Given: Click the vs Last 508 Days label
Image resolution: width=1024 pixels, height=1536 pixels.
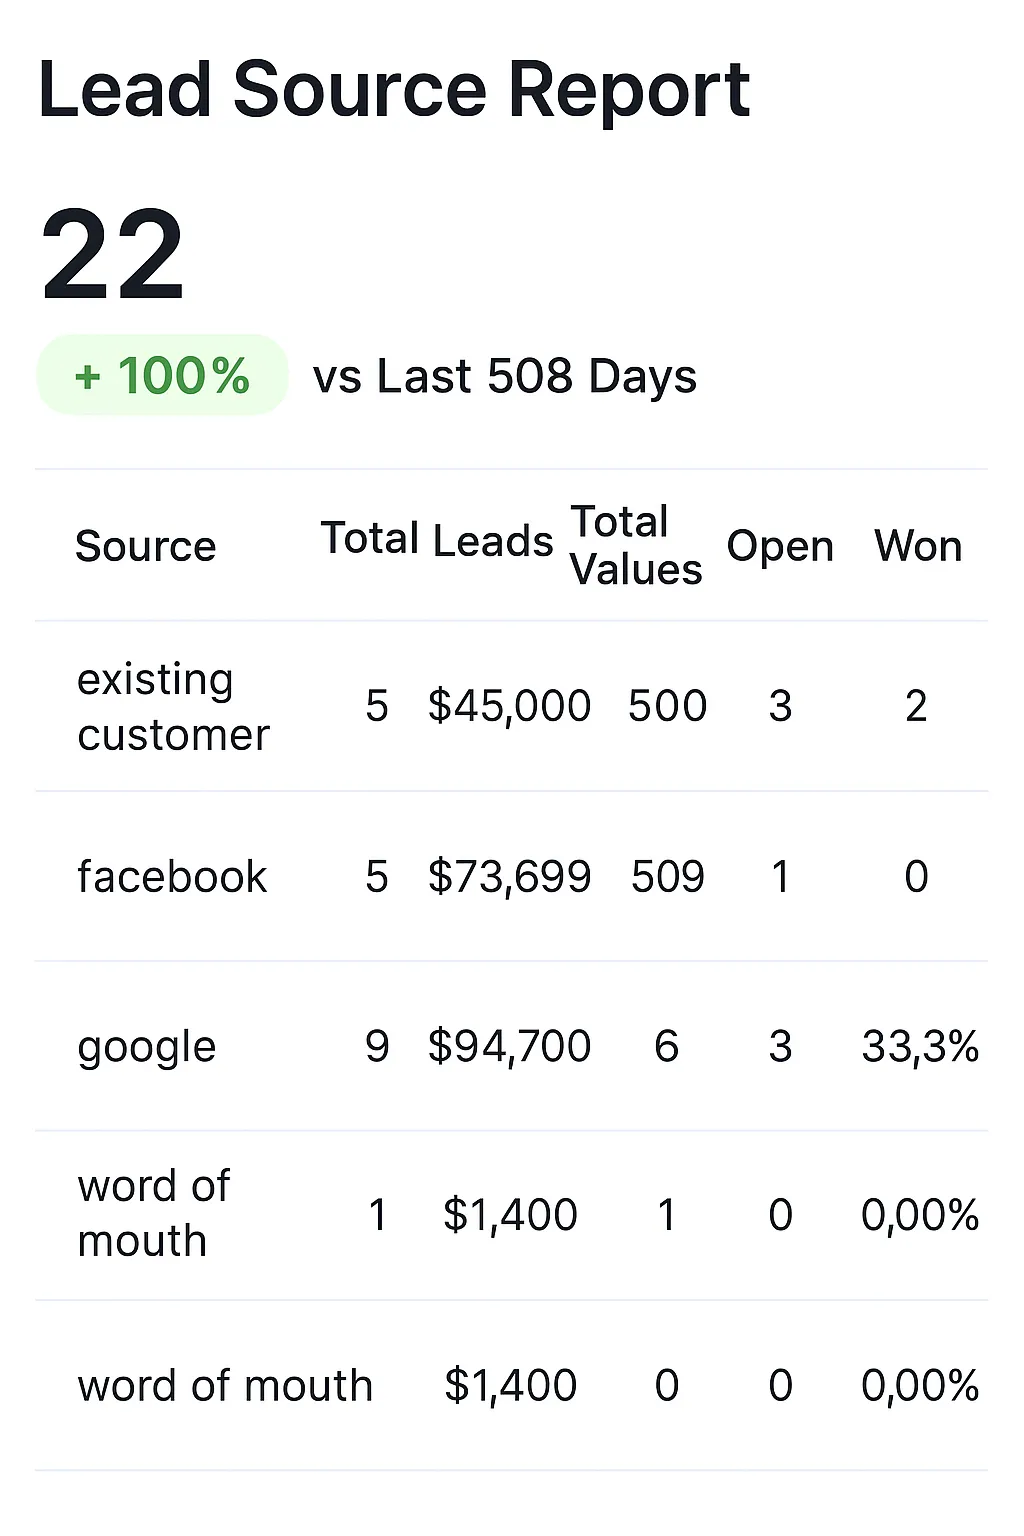Looking at the screenshot, I should pyautogui.click(x=504, y=377).
